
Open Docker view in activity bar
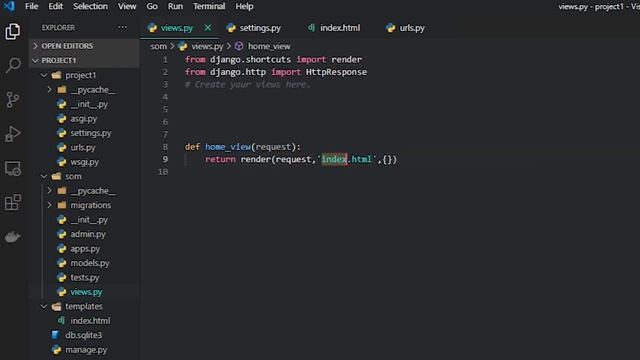click(x=13, y=236)
